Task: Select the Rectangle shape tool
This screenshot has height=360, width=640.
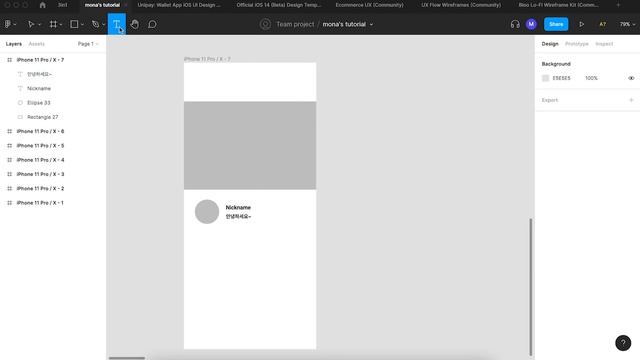Action: coord(74,24)
